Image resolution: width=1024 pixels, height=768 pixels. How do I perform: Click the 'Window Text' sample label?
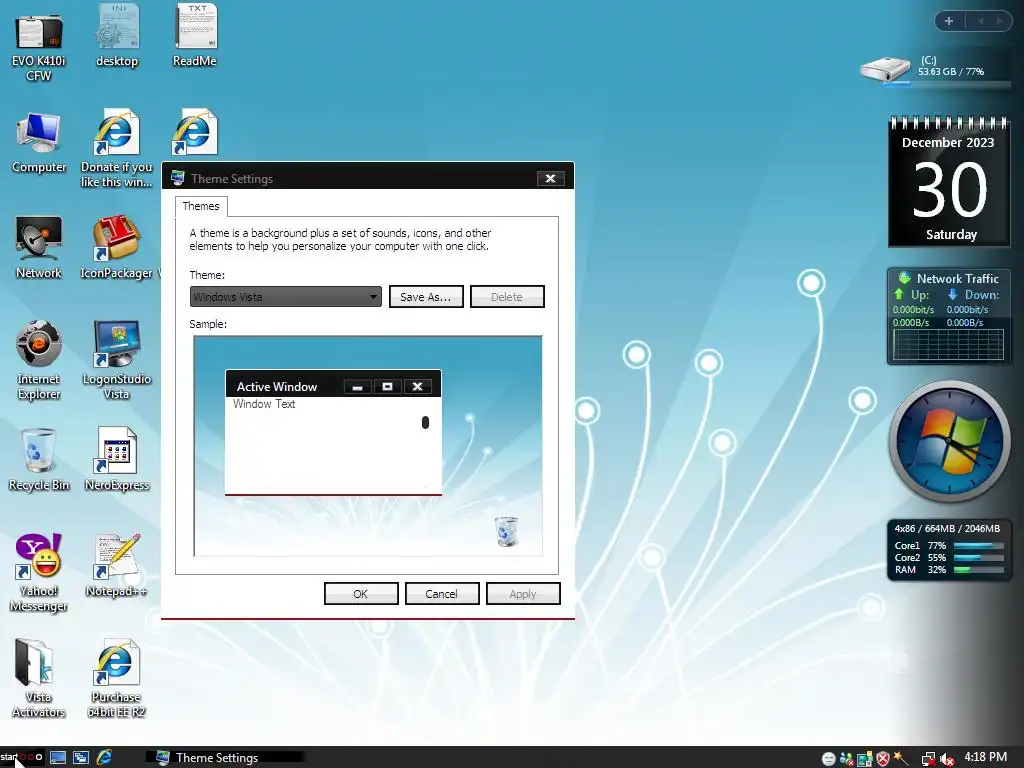click(264, 404)
